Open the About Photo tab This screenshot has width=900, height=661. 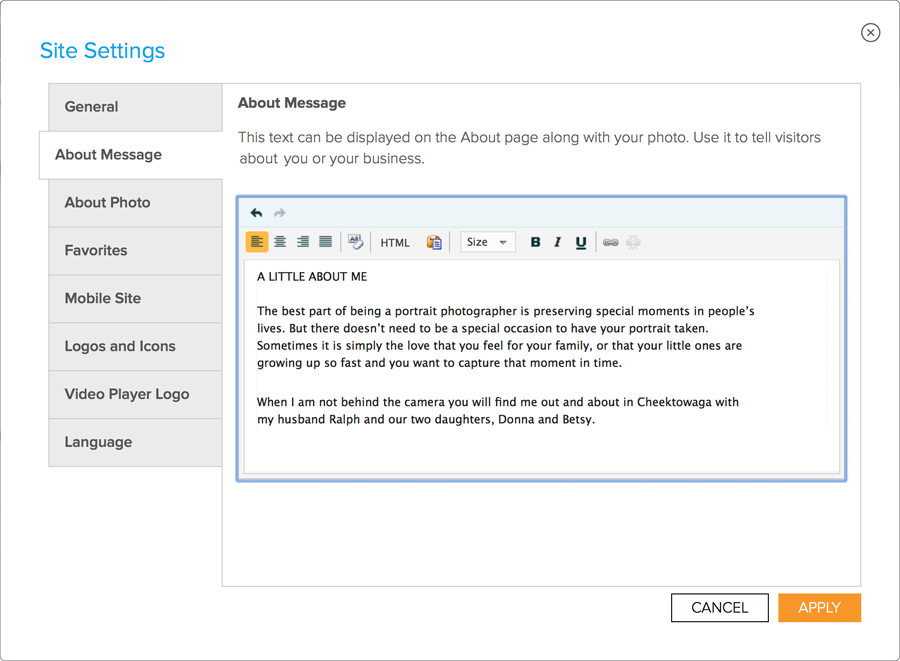pos(135,203)
